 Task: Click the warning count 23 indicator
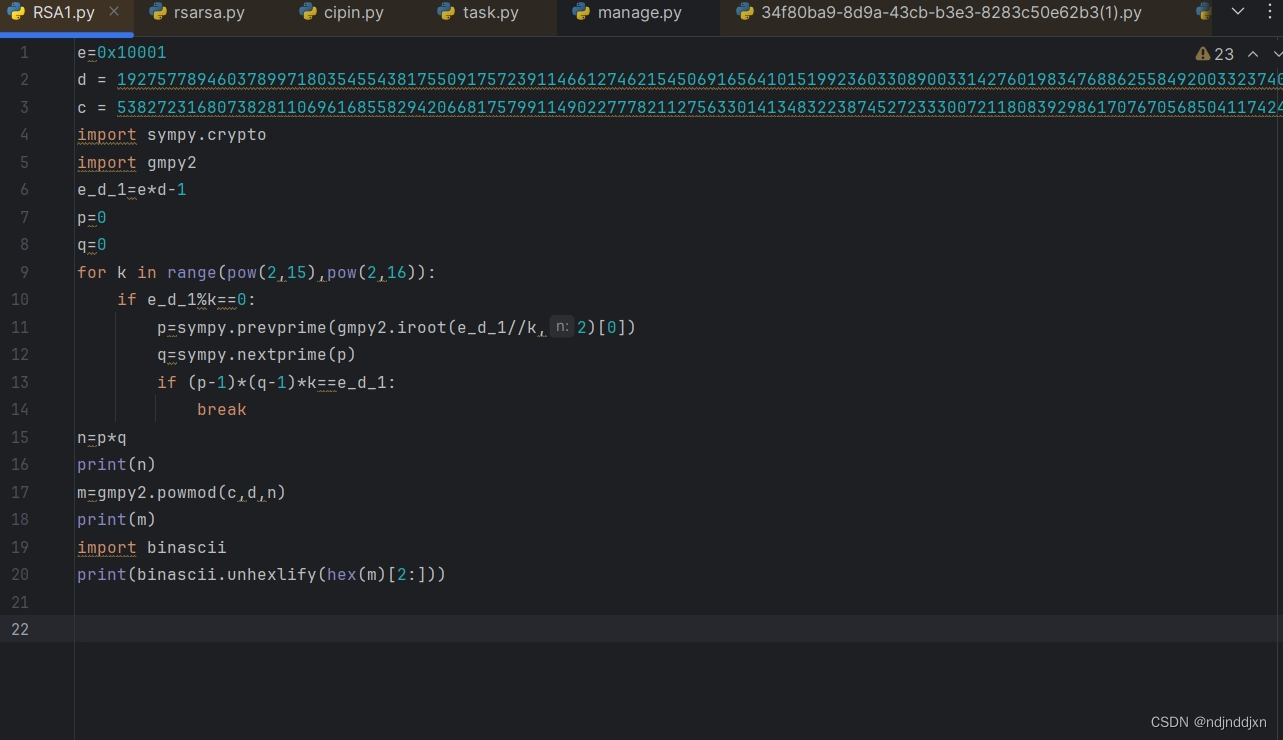tap(1222, 54)
